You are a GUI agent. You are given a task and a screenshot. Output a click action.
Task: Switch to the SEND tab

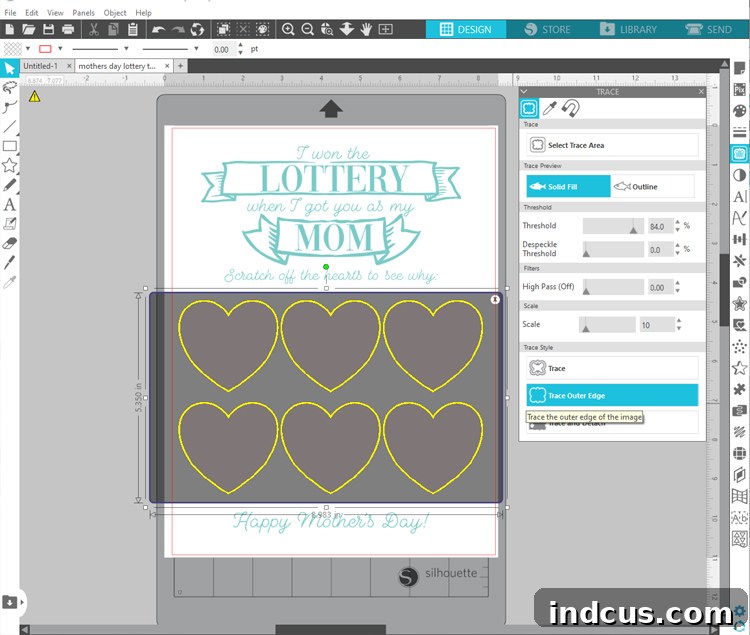709,30
